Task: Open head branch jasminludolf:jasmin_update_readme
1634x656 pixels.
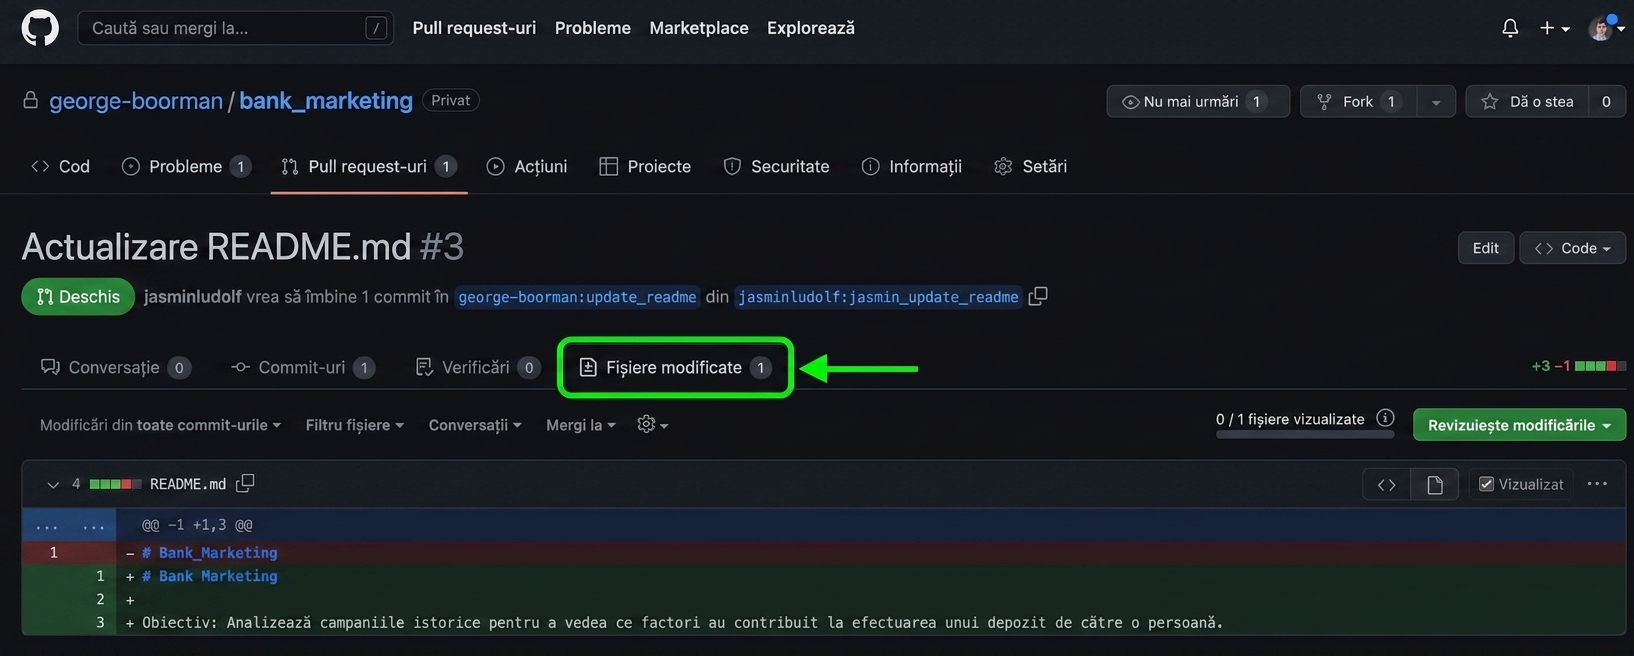Action: point(878,297)
